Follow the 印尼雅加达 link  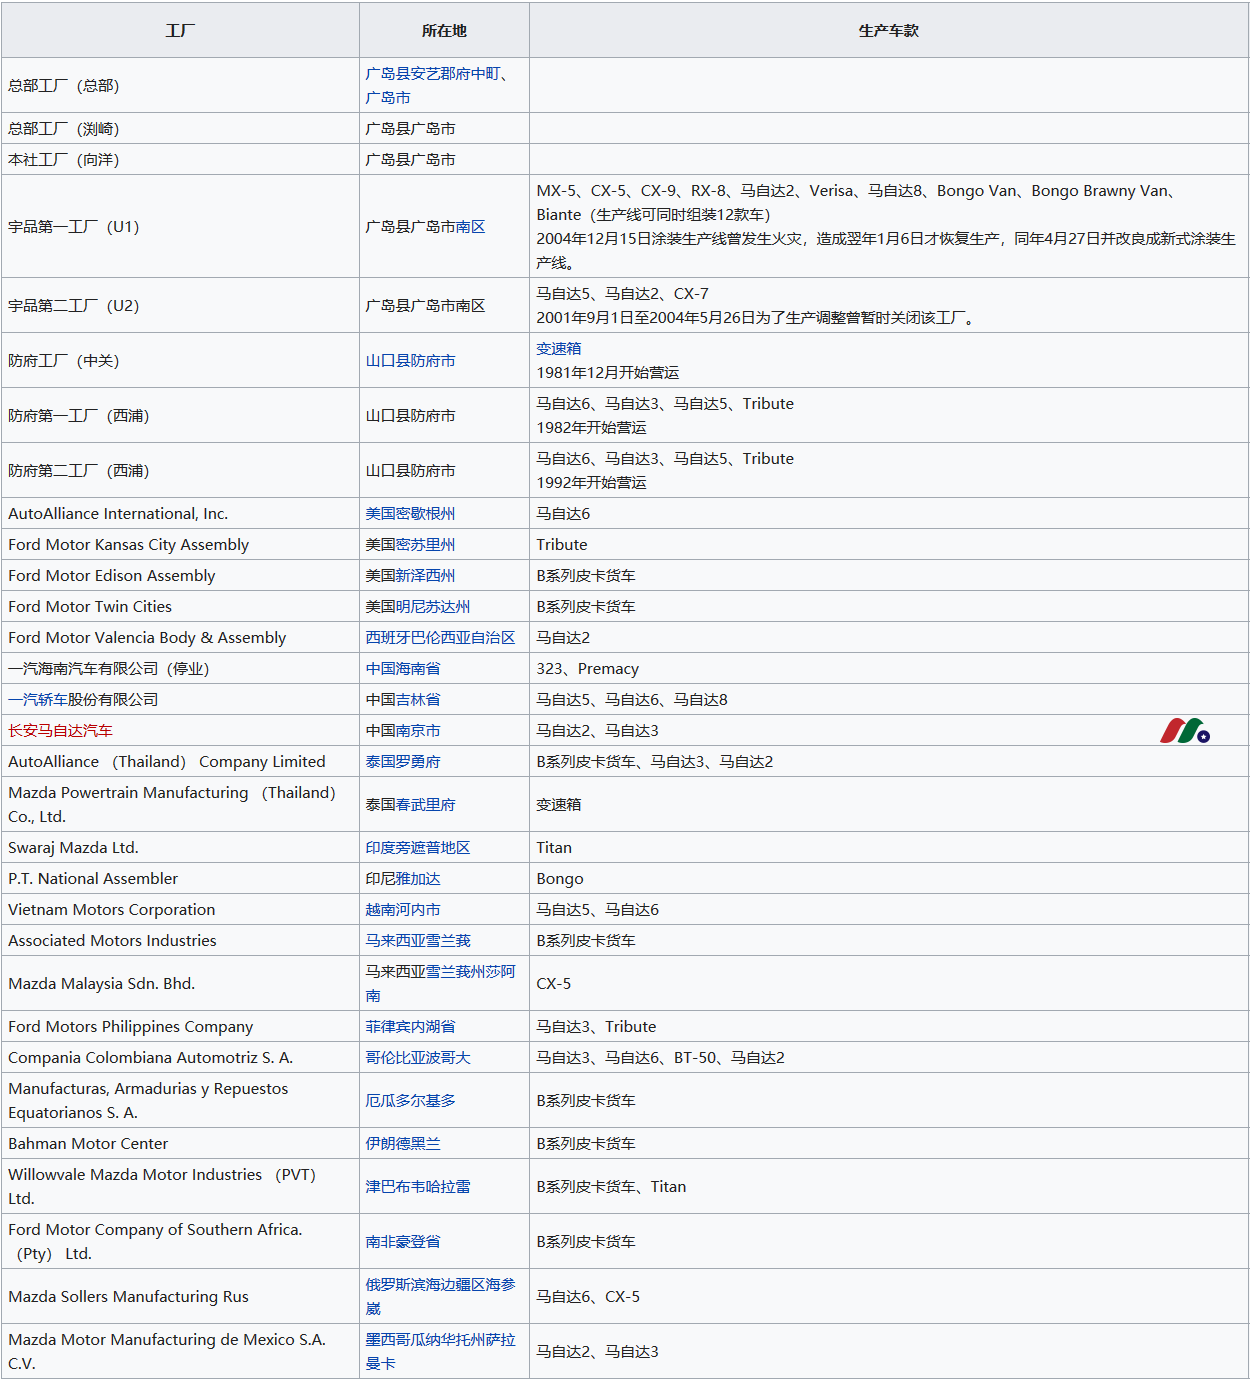click(403, 879)
